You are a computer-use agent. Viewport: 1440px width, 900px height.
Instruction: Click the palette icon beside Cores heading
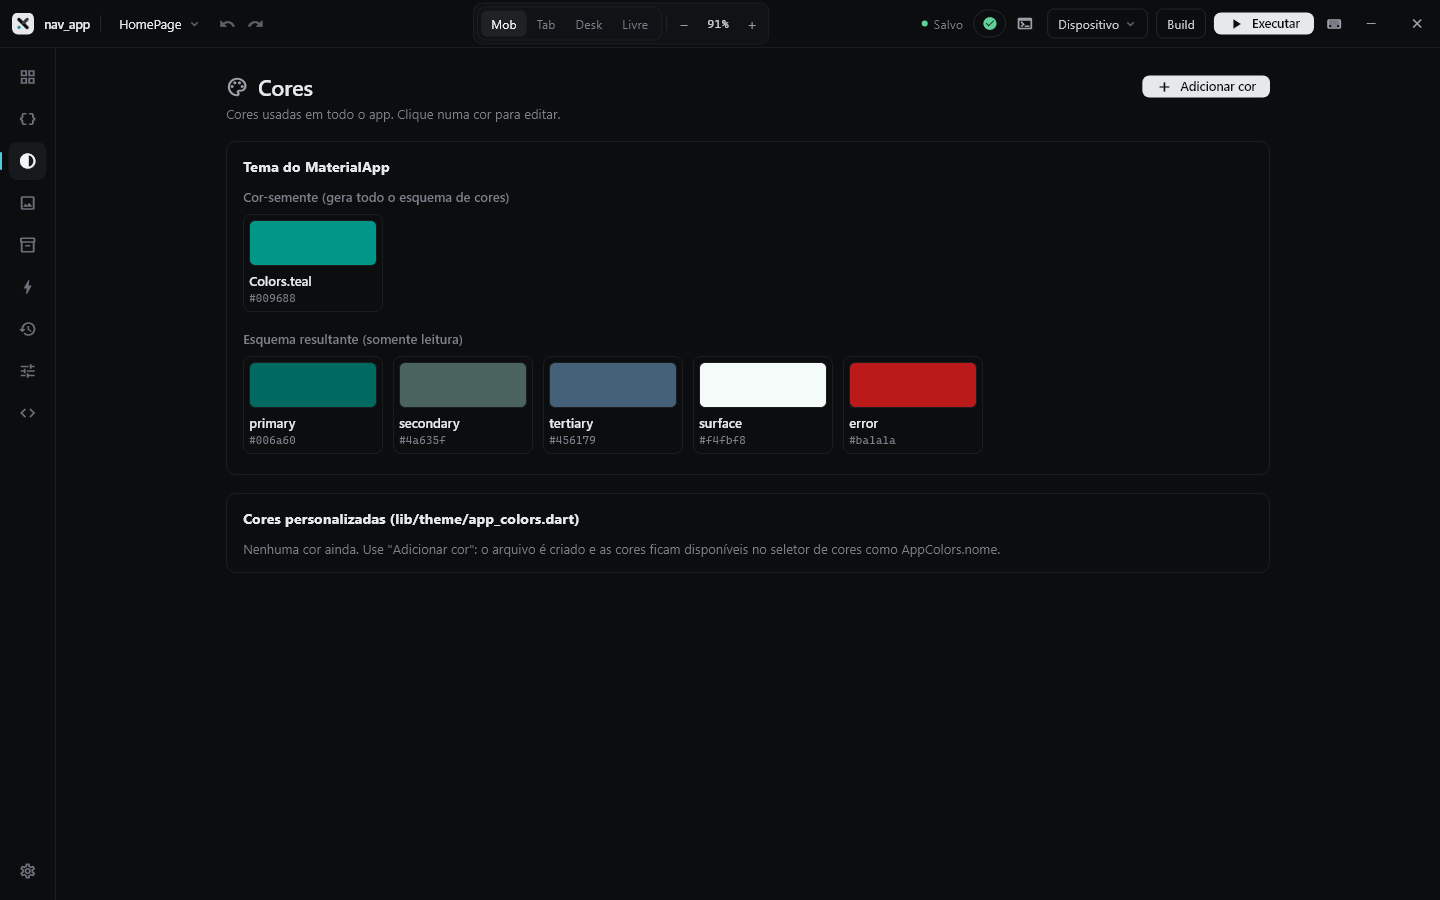tap(237, 88)
